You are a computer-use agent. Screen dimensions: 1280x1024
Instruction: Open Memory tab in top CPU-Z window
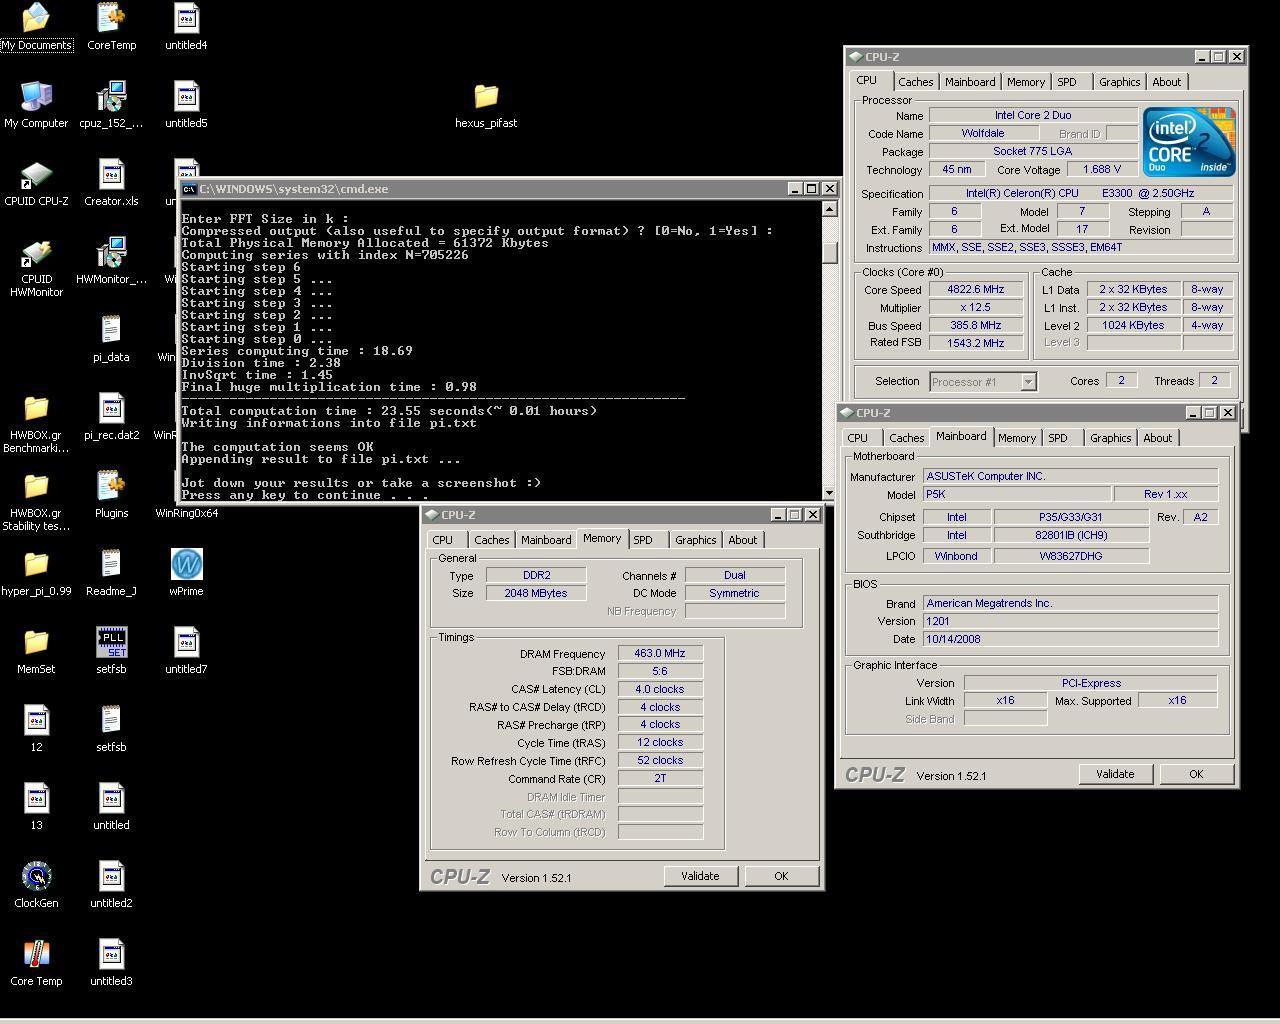click(x=1026, y=82)
